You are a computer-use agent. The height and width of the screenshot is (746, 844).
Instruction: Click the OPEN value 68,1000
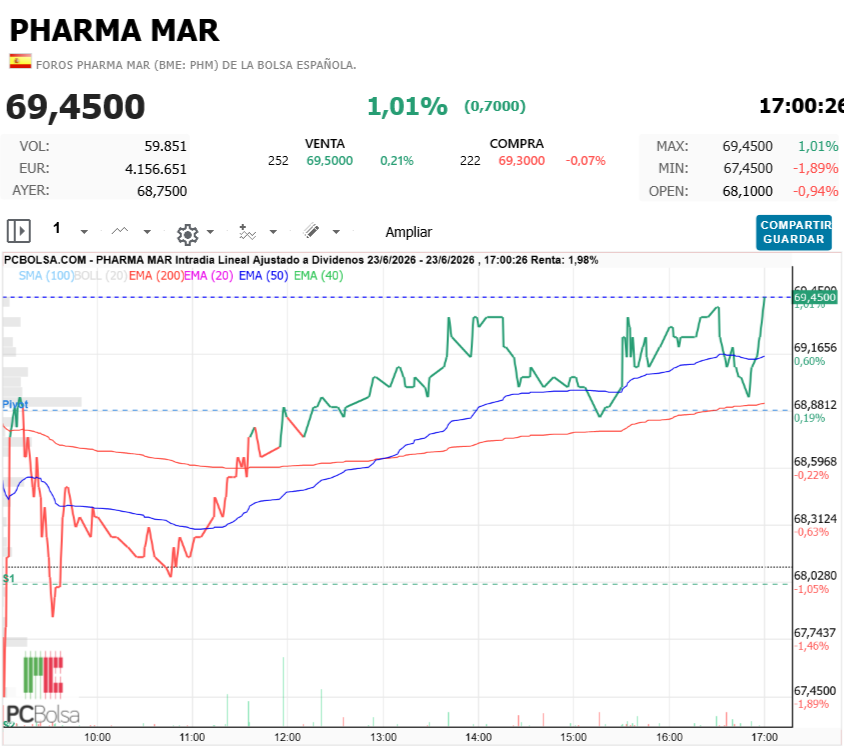[748, 191]
